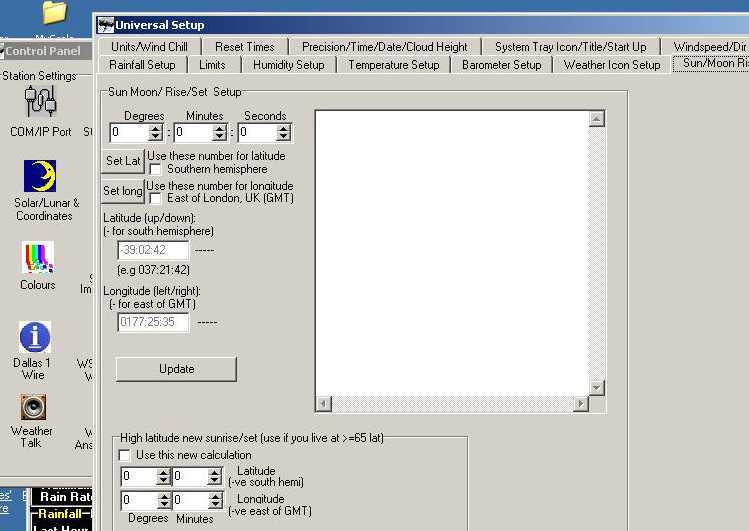Check East of London, UK (GMT)
The height and width of the screenshot is (531, 749).
155,199
